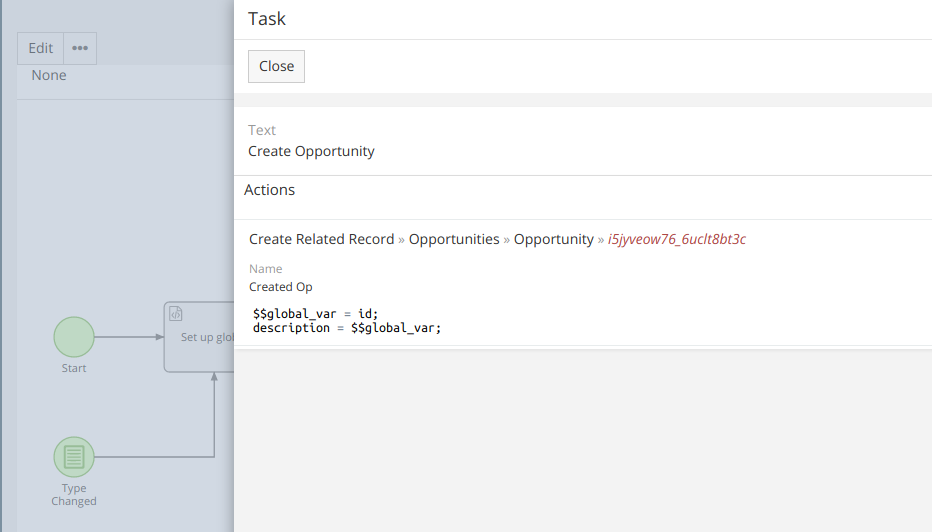This screenshot has width=932, height=532.
Task: Click the script icon on Set up task
Action: 175,313
